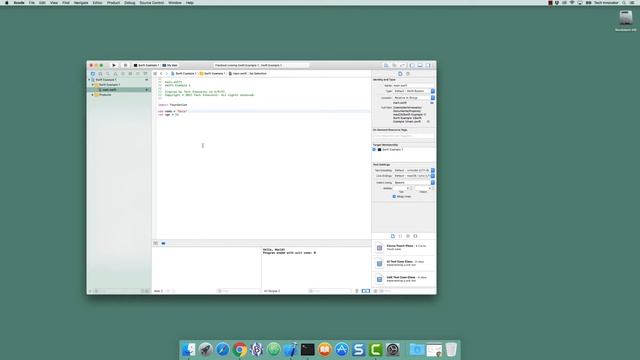The height and width of the screenshot is (360, 640).
Task: Toggle breakpoints activation in debug bar
Action: coord(163,243)
